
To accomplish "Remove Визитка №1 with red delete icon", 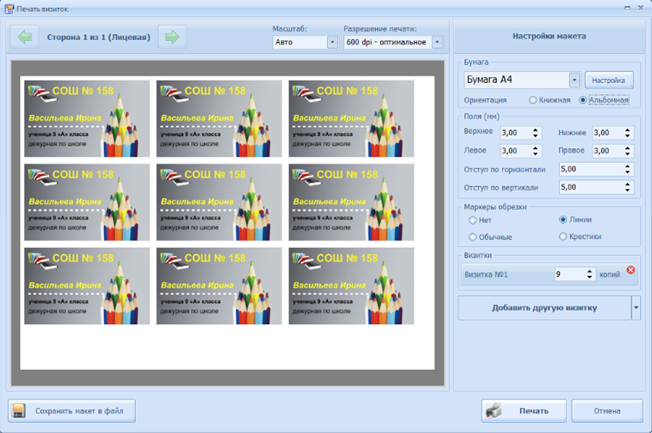I will (630, 270).
